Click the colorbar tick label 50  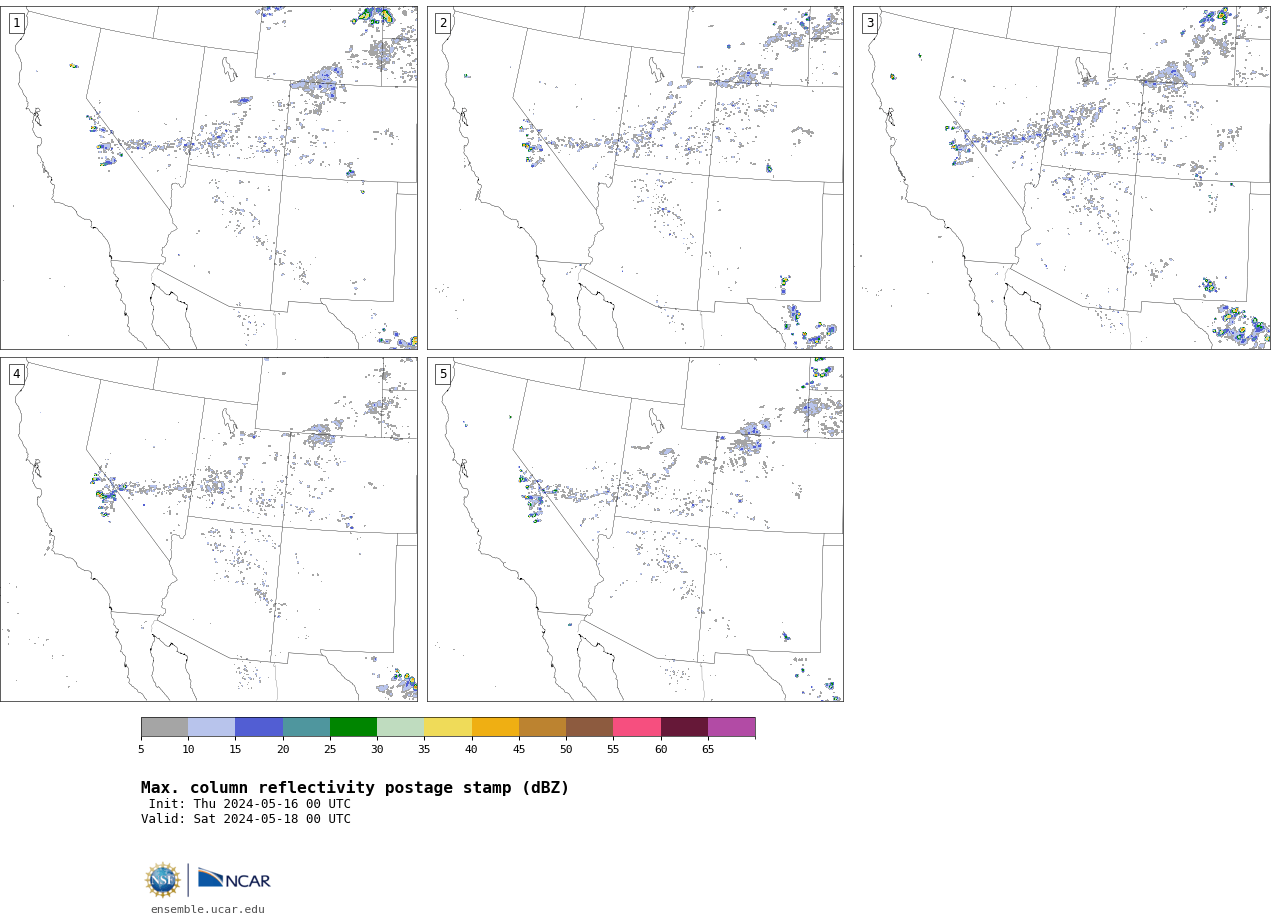point(566,749)
